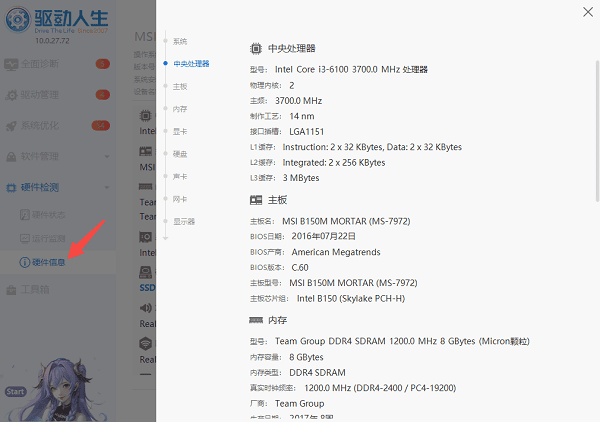This screenshot has height=422, width=600.
Task: Click the background sound speaker icon
Action: click(x=145, y=308)
